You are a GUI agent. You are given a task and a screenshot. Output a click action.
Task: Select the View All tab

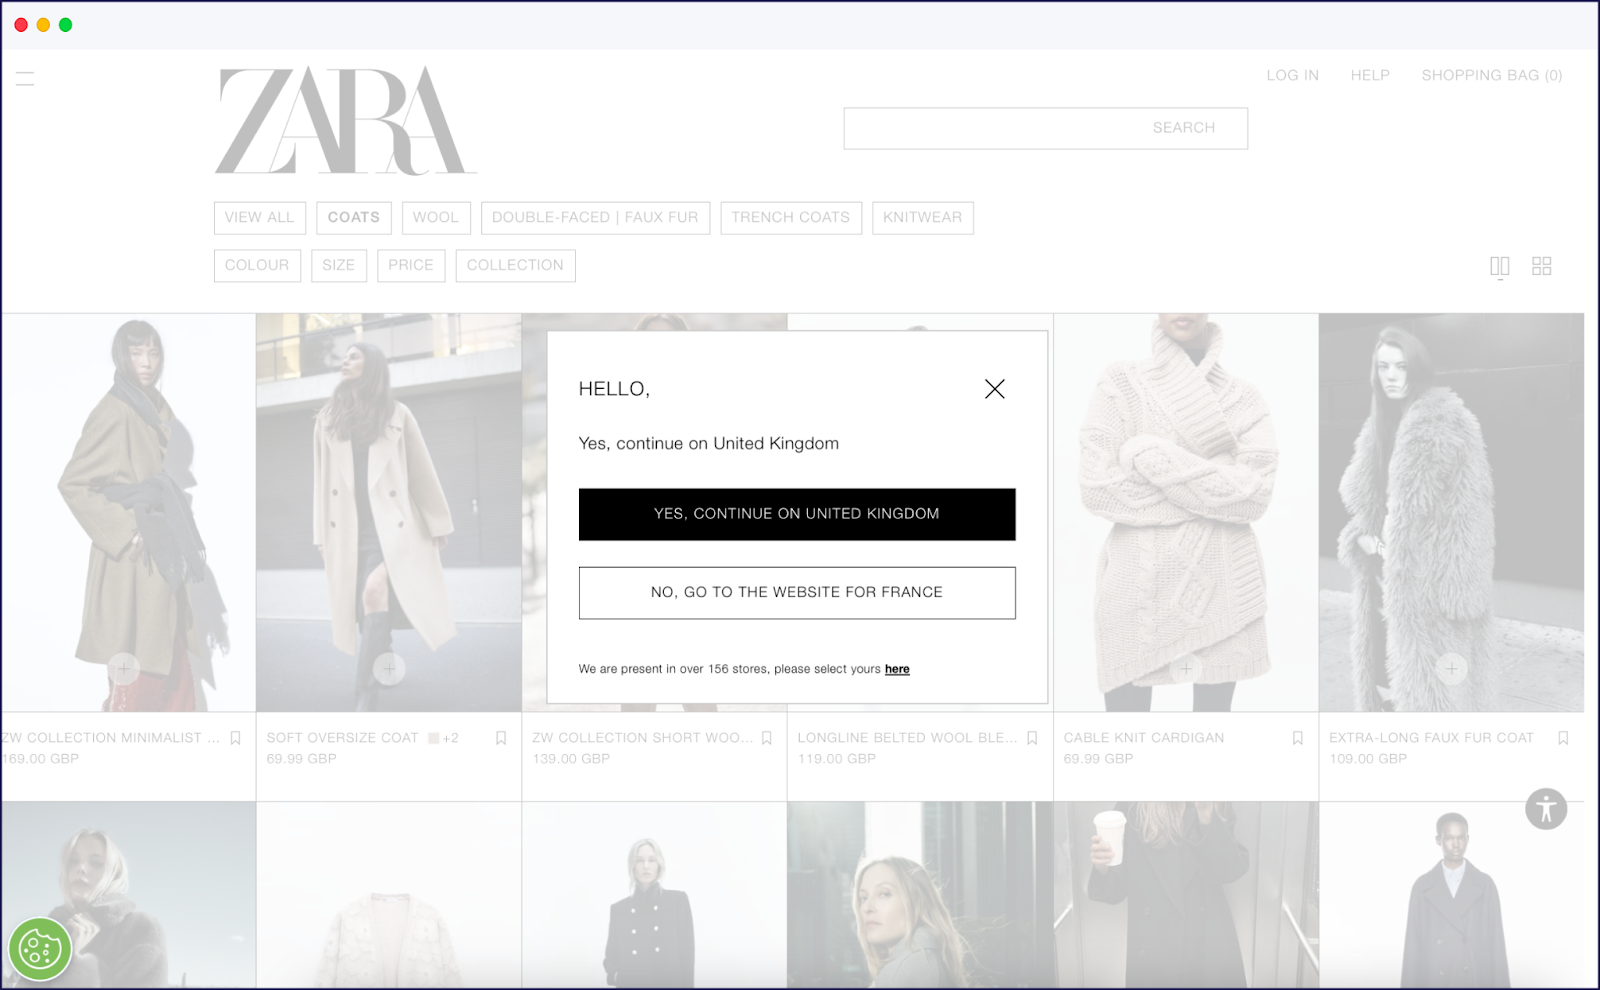point(259,217)
